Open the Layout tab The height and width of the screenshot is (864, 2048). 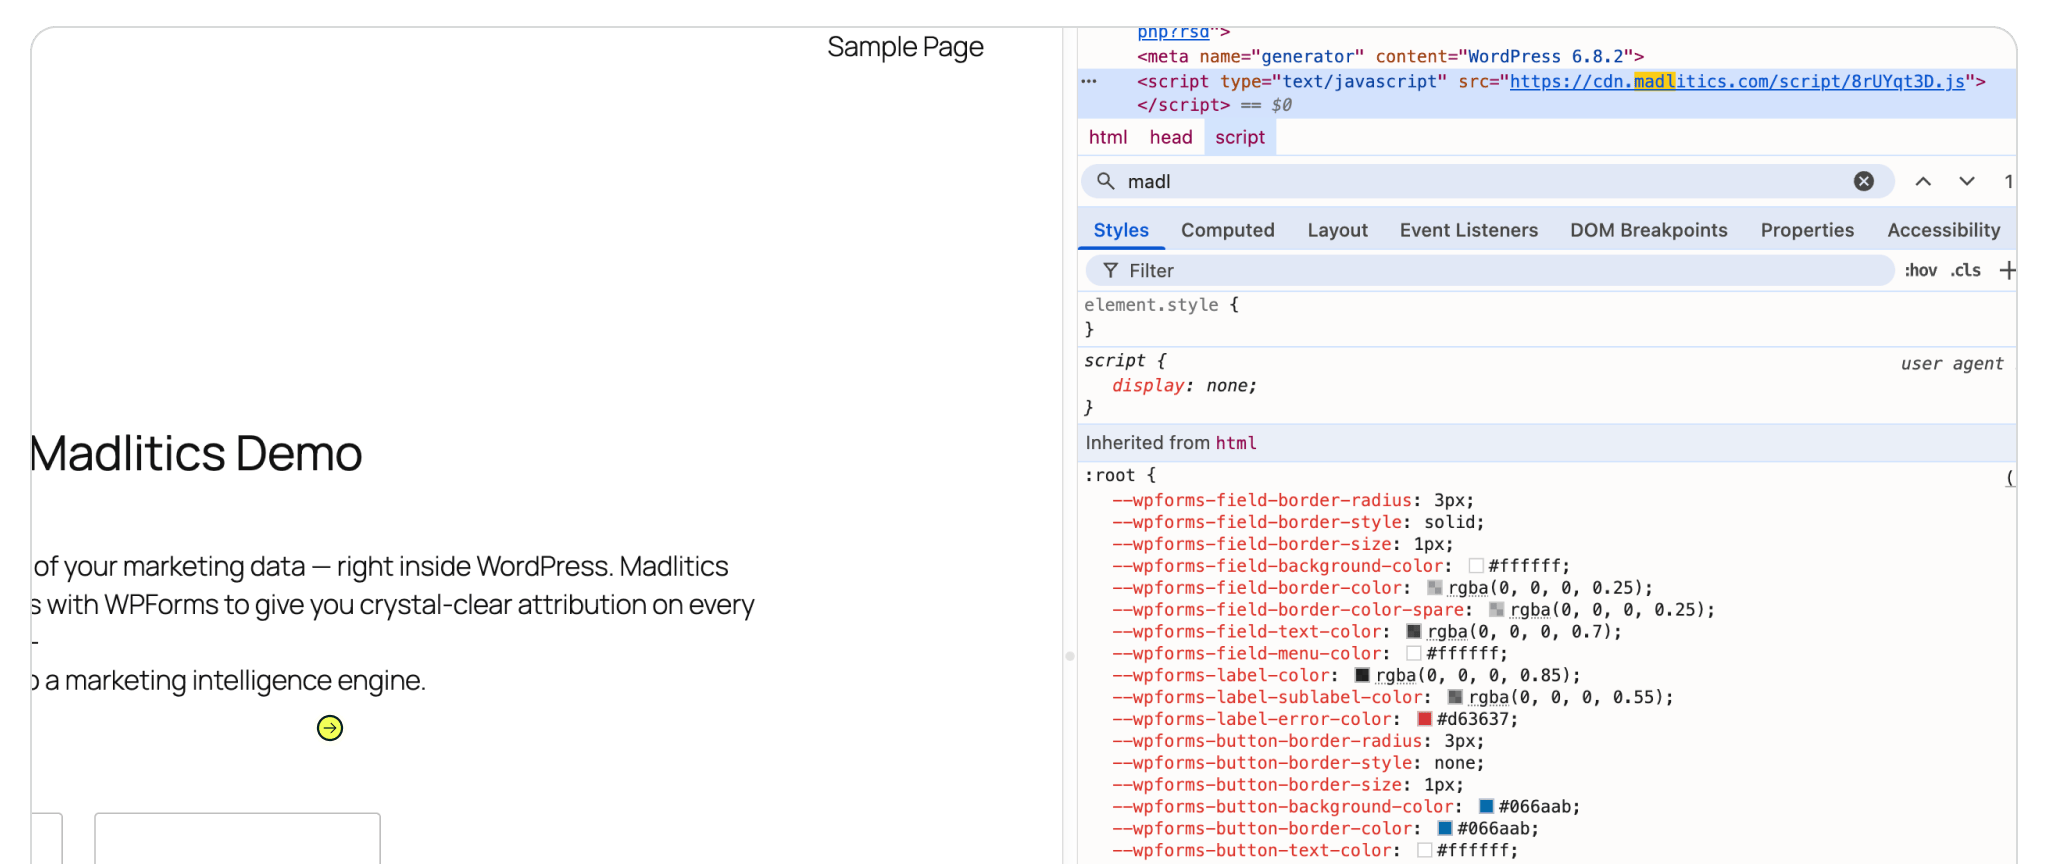click(1337, 230)
